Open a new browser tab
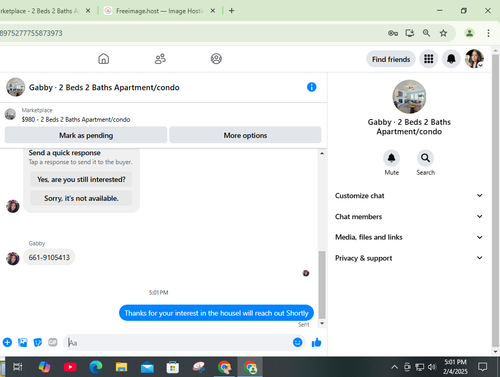 [231, 11]
